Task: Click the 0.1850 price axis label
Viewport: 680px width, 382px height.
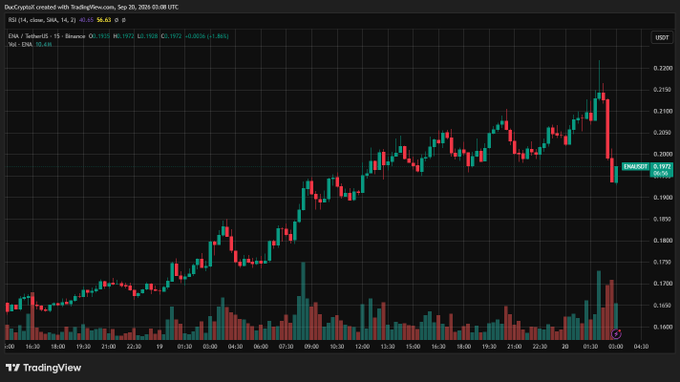Action: pos(663,219)
